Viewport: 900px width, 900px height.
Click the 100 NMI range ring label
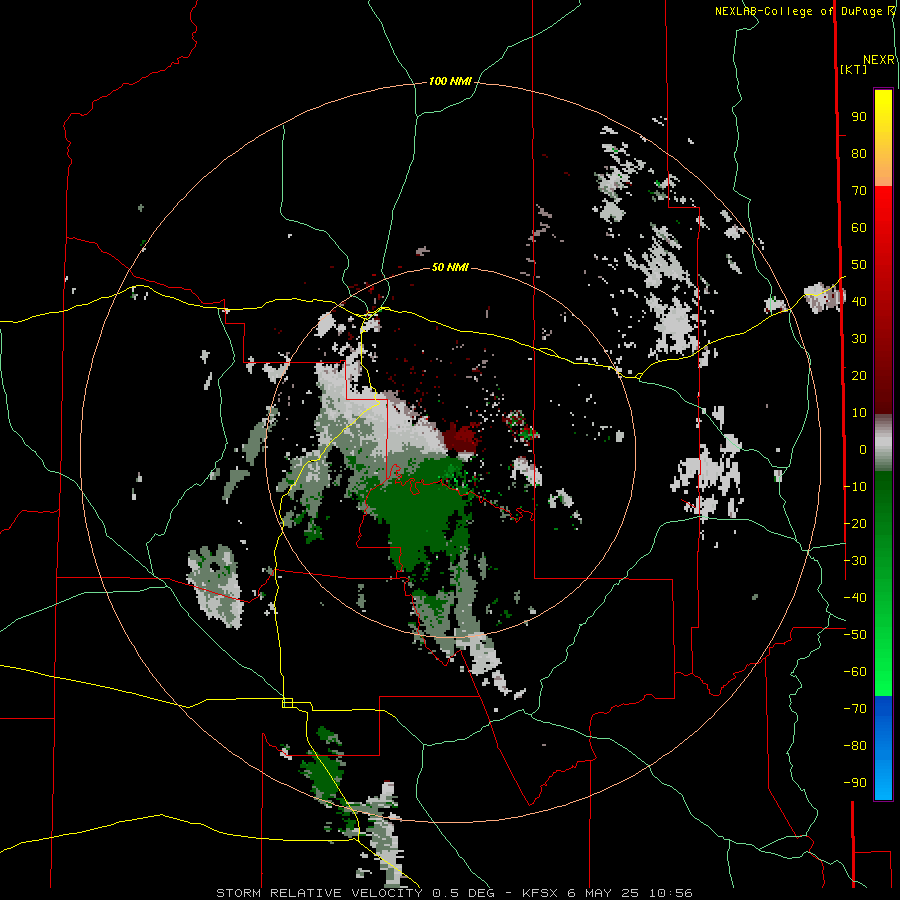450,82
